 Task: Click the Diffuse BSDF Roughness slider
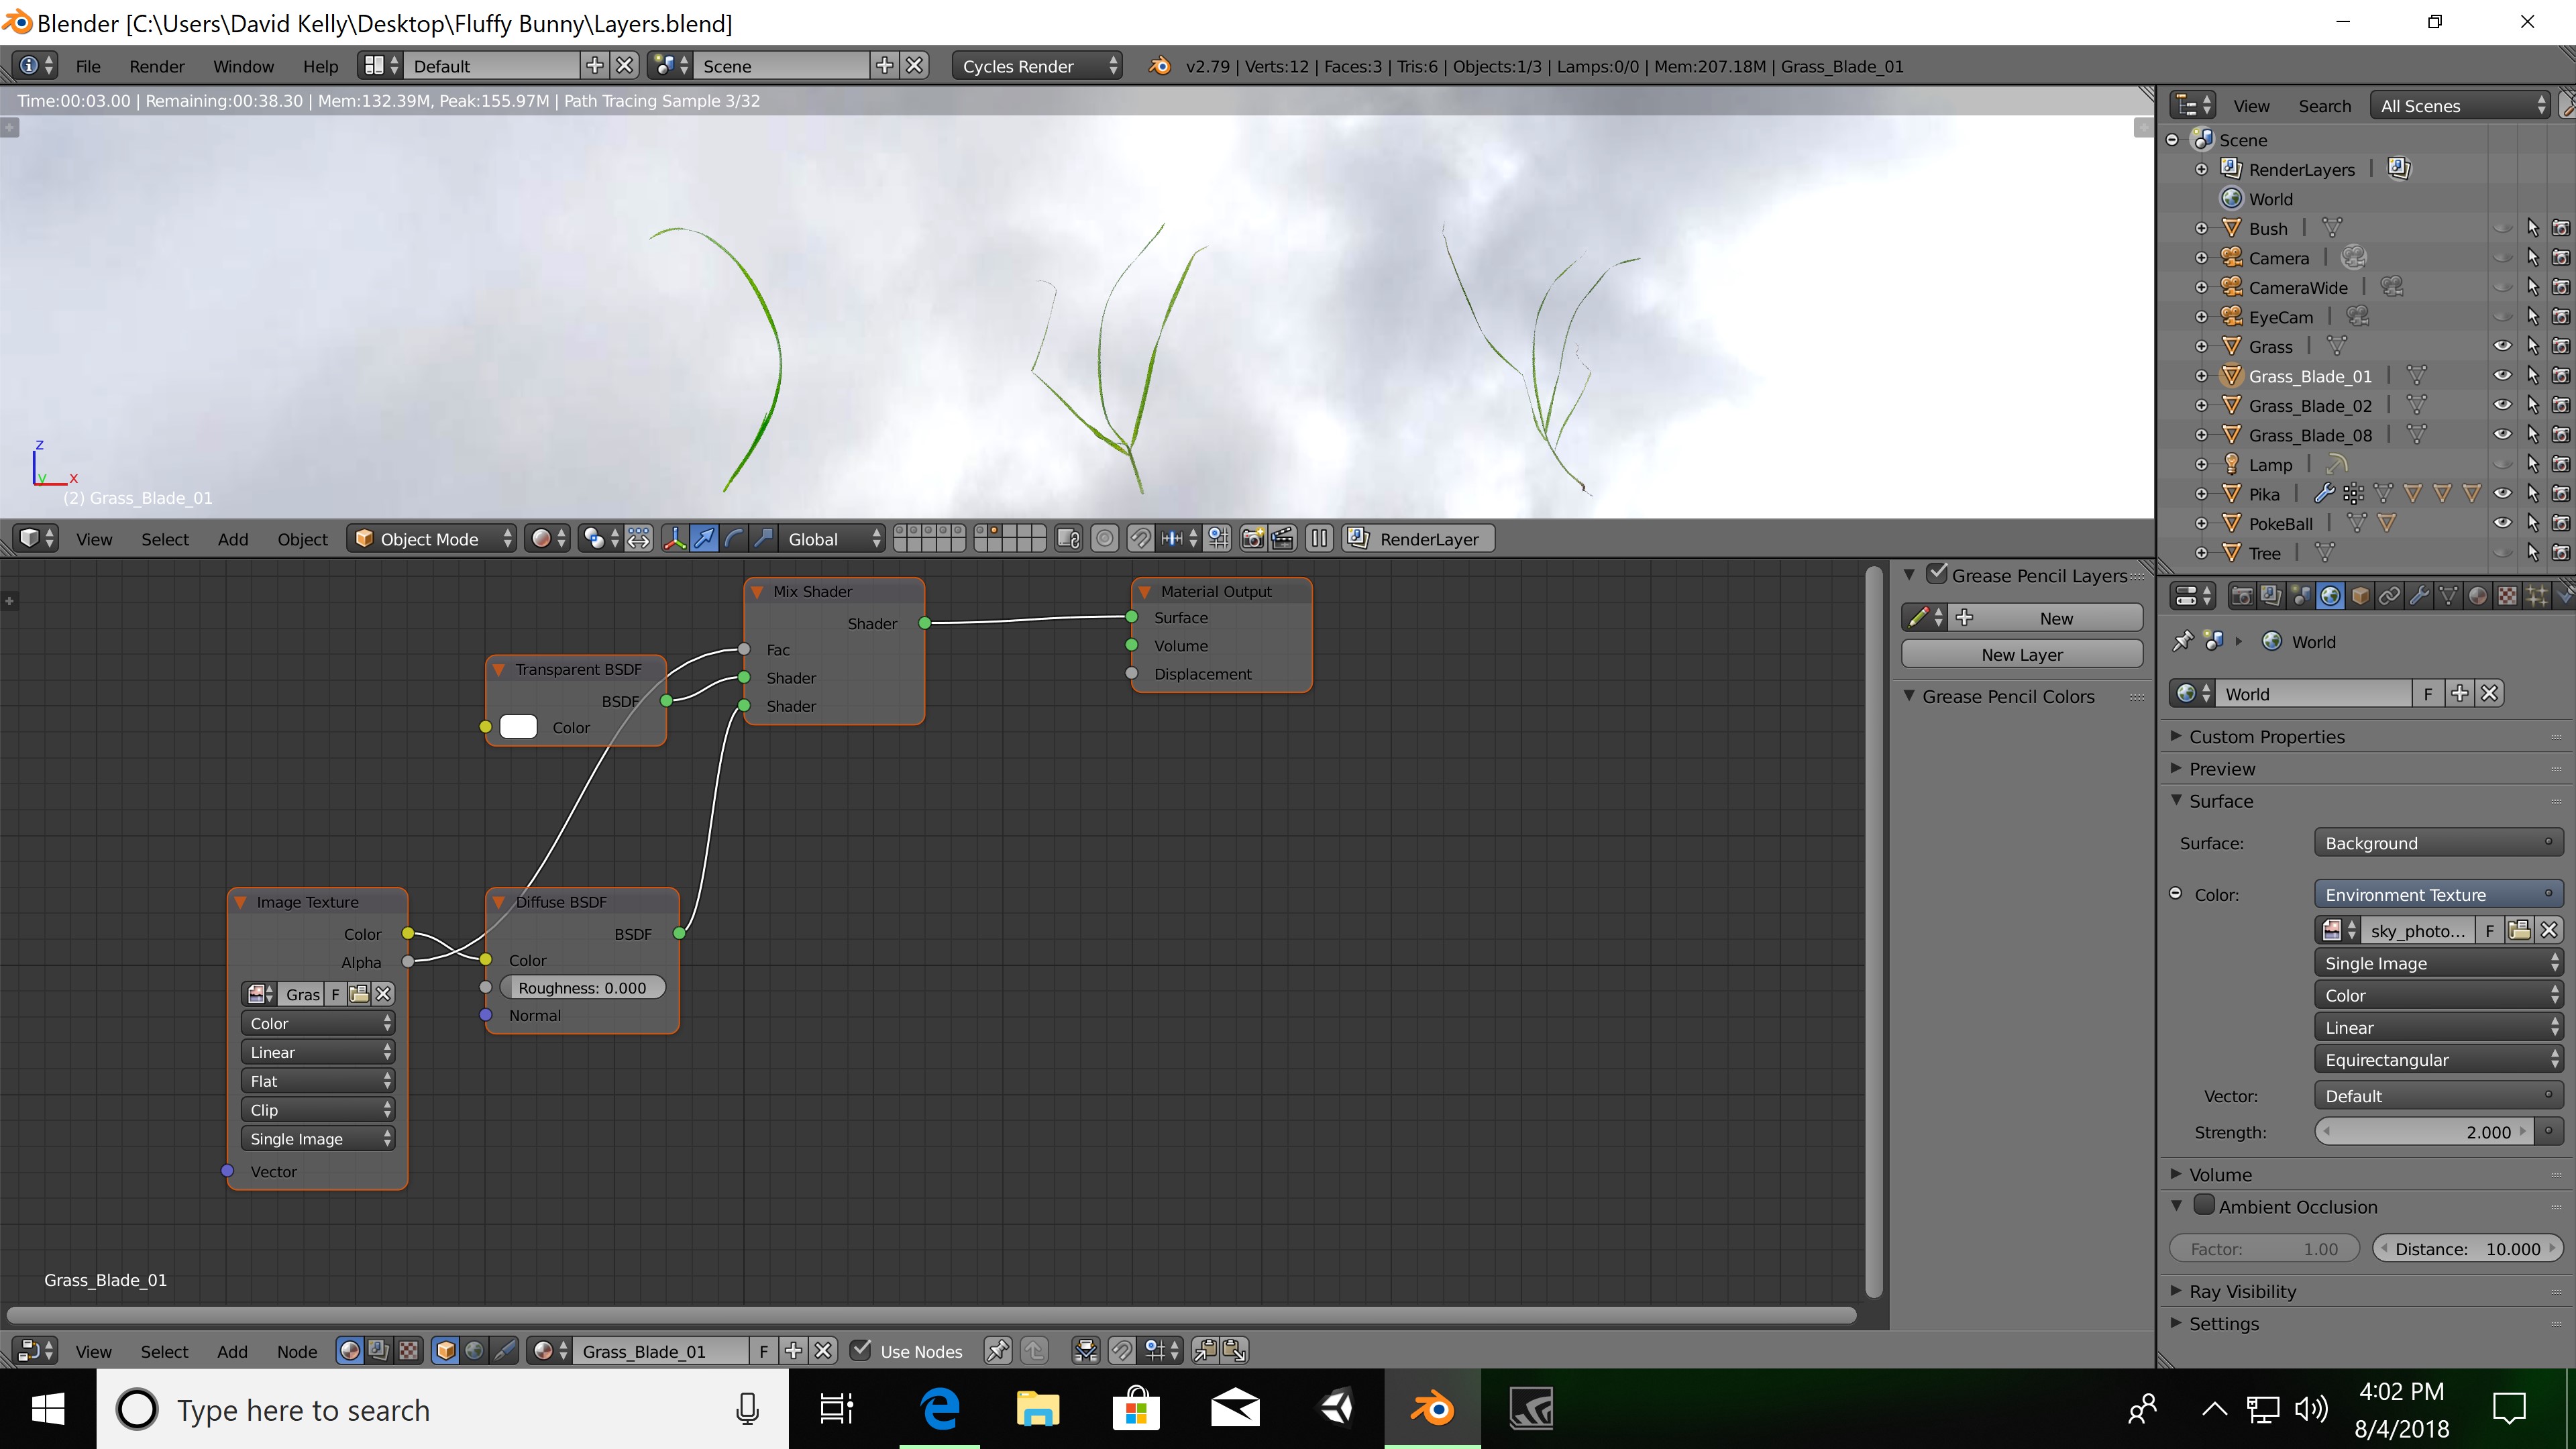click(584, 987)
